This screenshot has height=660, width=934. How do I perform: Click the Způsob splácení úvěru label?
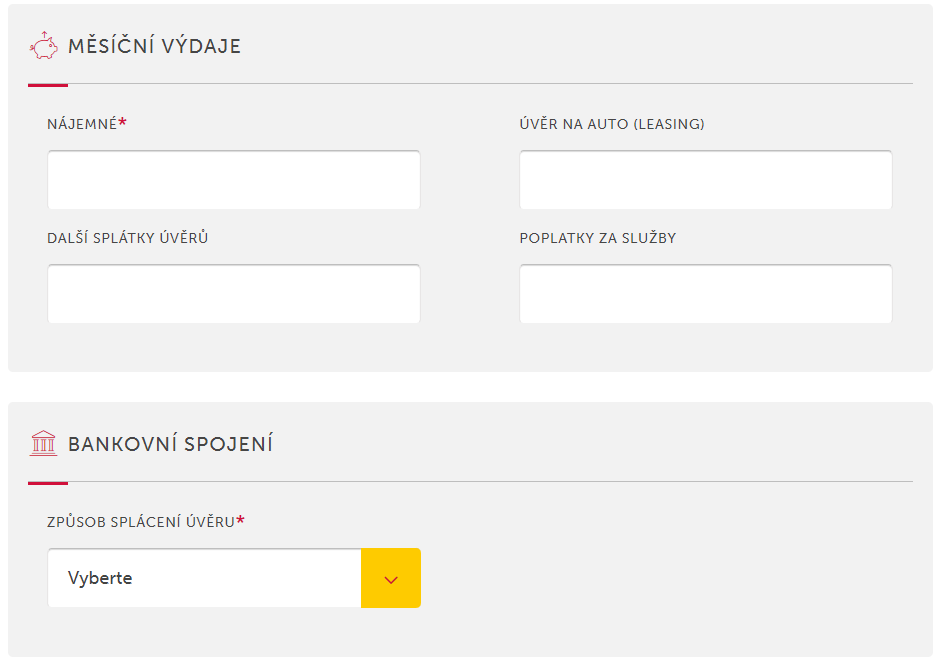(140, 522)
